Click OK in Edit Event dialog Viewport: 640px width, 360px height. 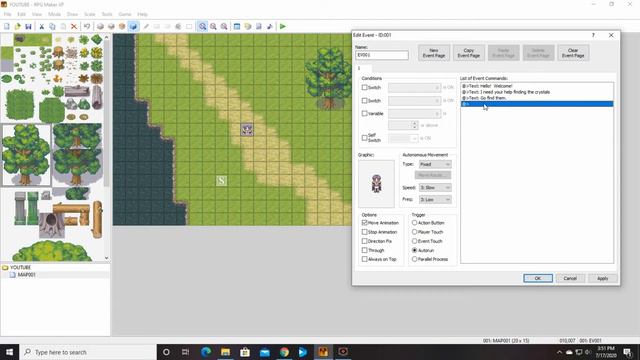[538, 278]
